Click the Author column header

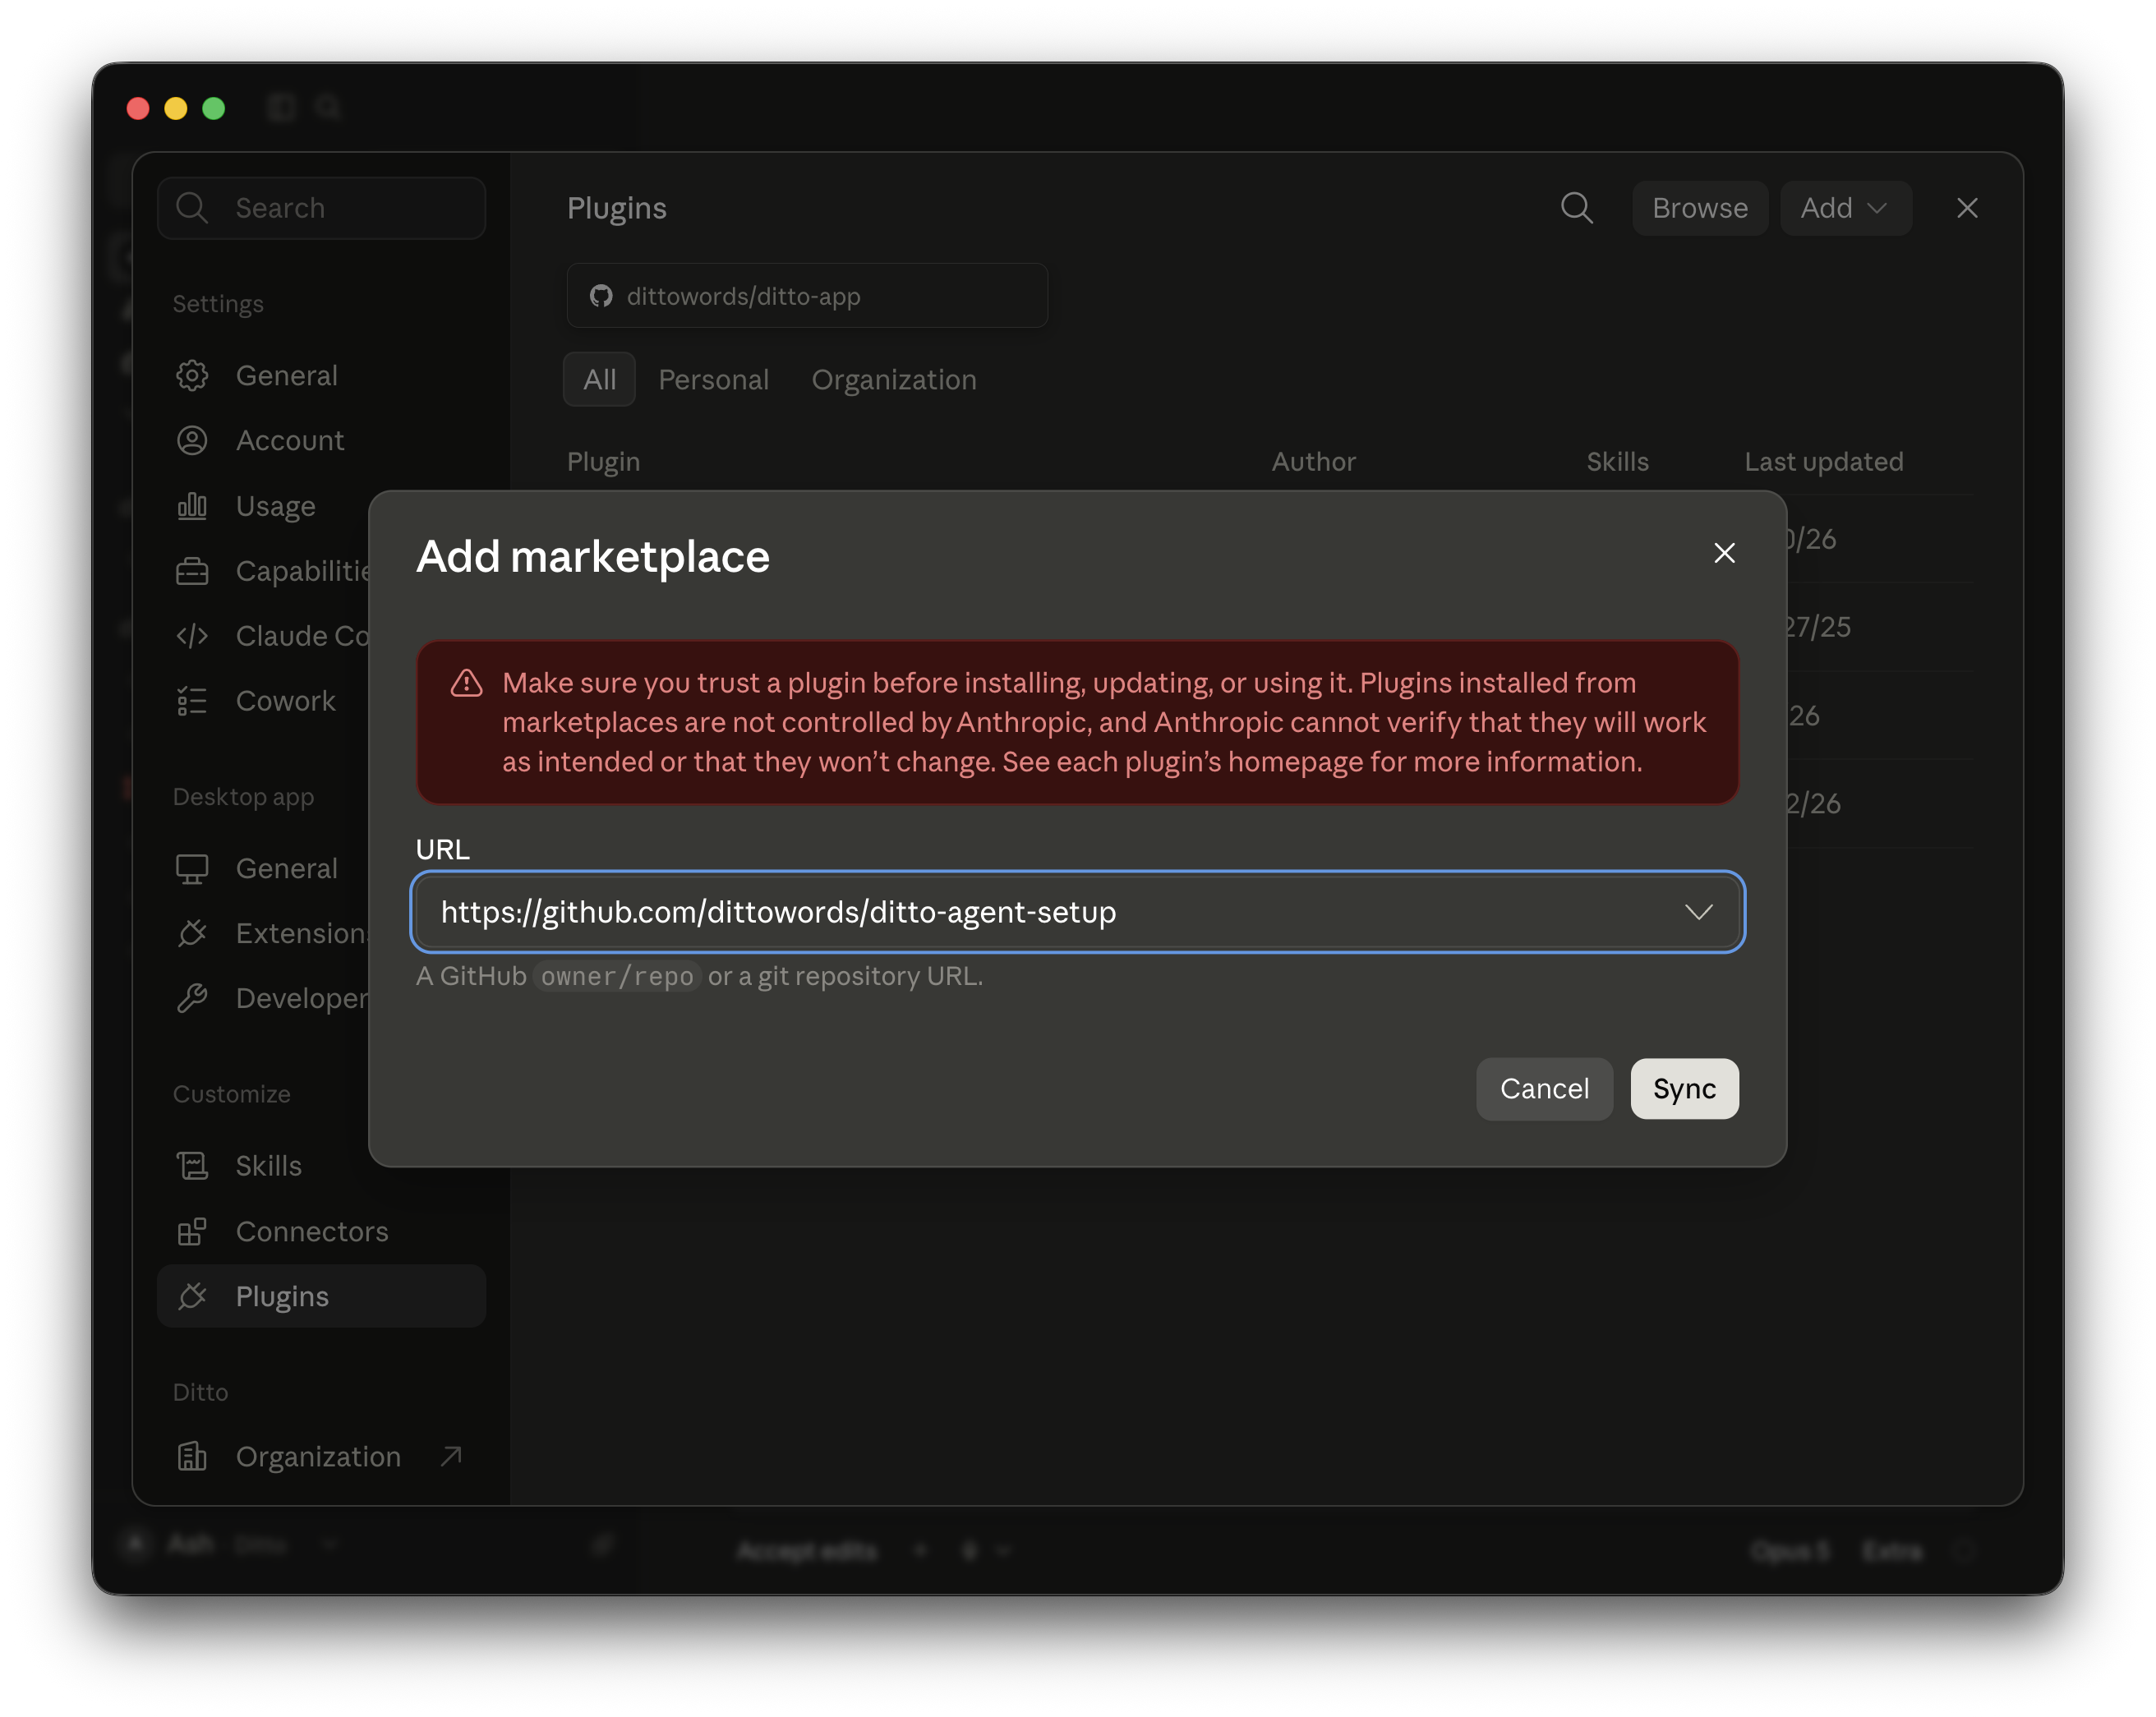[1313, 461]
